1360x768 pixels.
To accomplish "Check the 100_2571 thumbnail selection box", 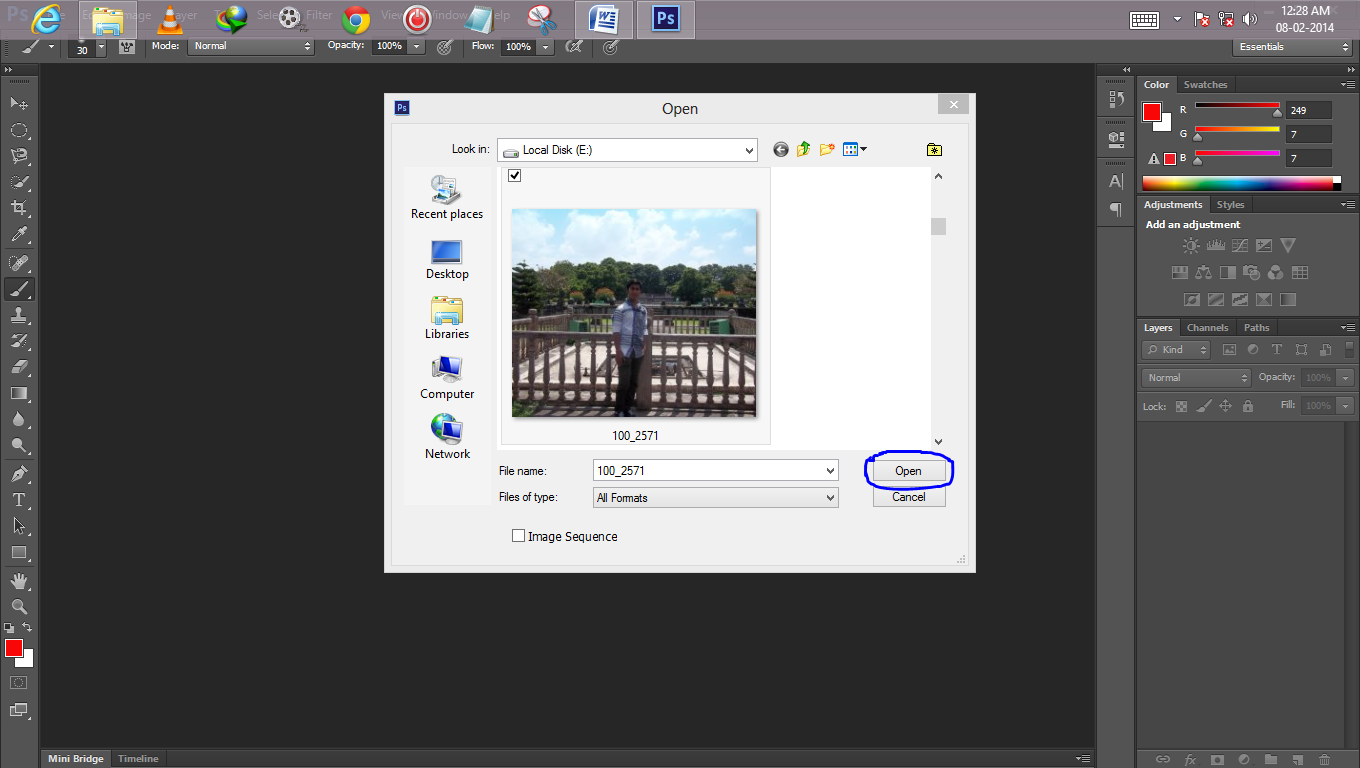I will [x=514, y=175].
